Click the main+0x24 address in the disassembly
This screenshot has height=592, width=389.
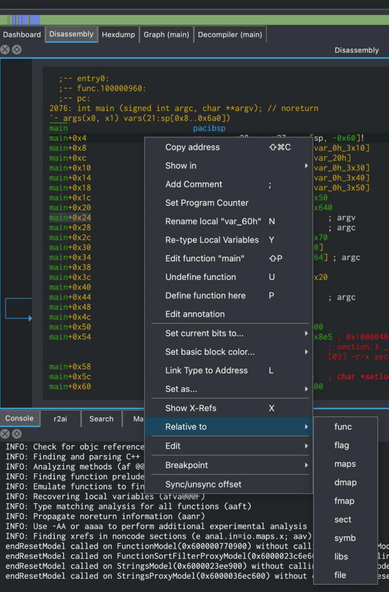(70, 217)
